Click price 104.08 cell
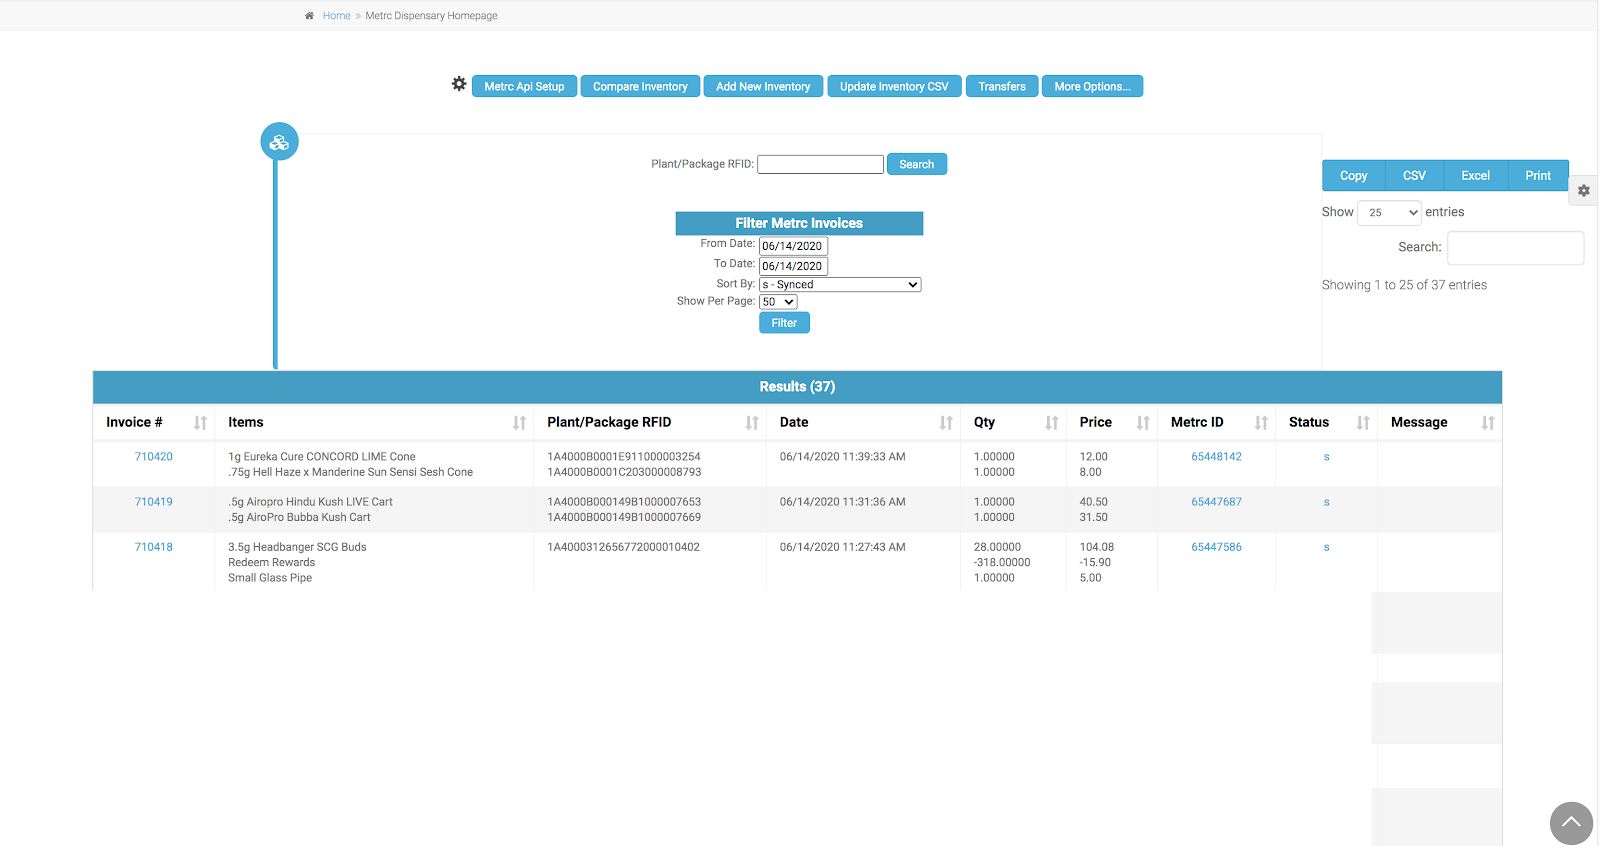The width and height of the screenshot is (1600, 846). 1097,547
